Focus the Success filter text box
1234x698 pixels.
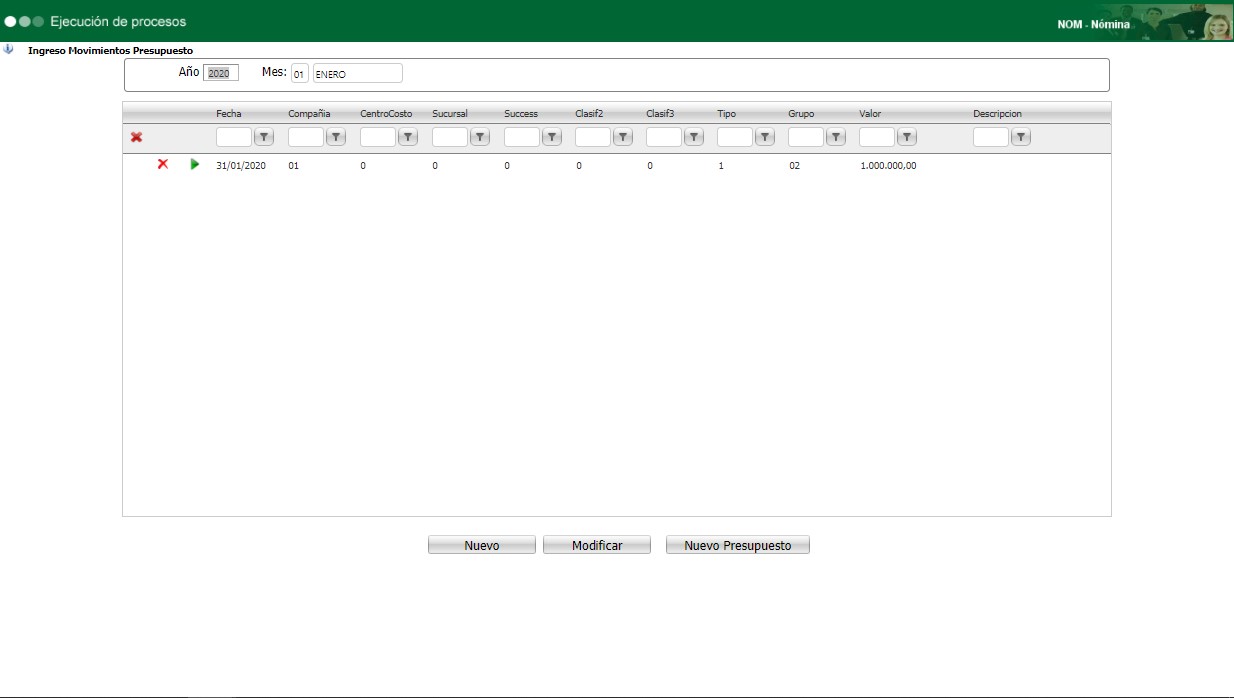click(x=522, y=137)
